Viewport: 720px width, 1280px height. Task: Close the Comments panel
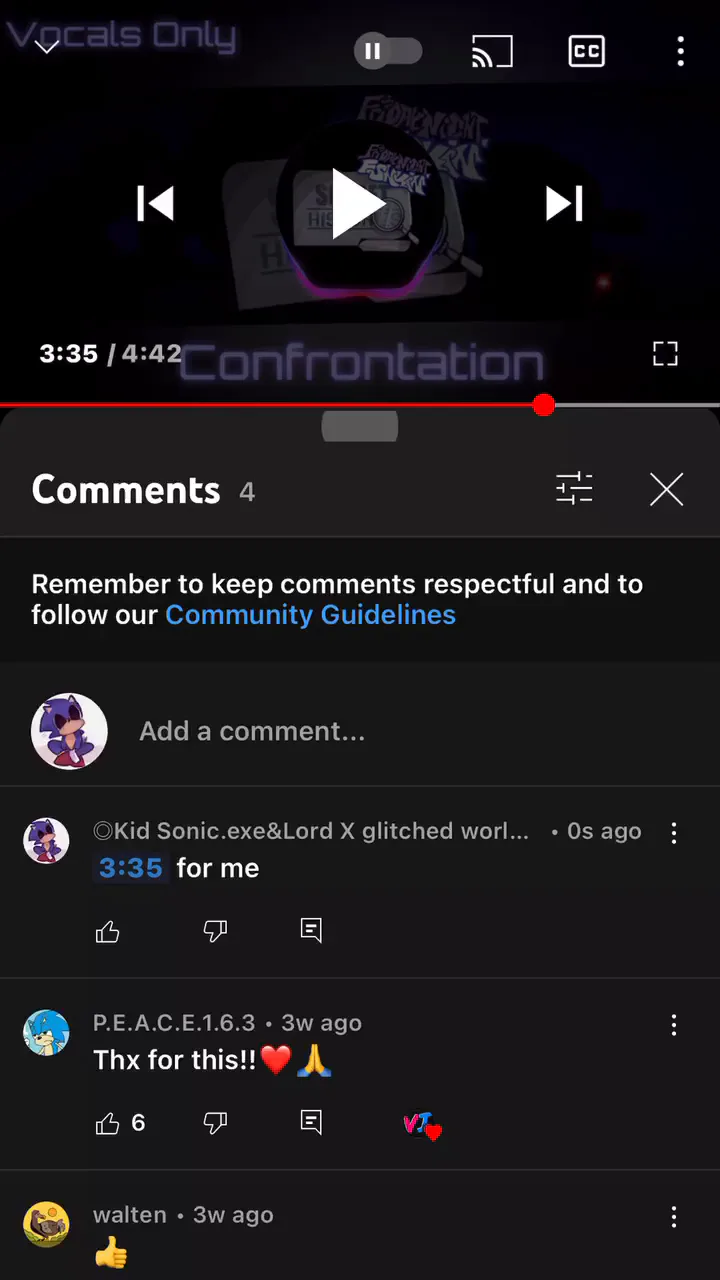click(666, 489)
